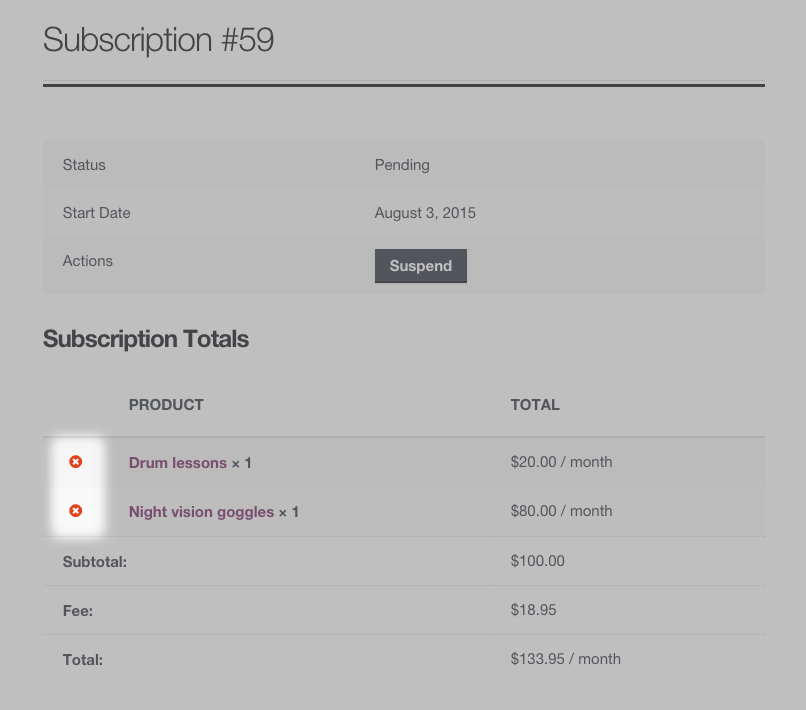Click the Subscription #59 heading
Viewport: 806px width, 710px height.
click(x=158, y=40)
